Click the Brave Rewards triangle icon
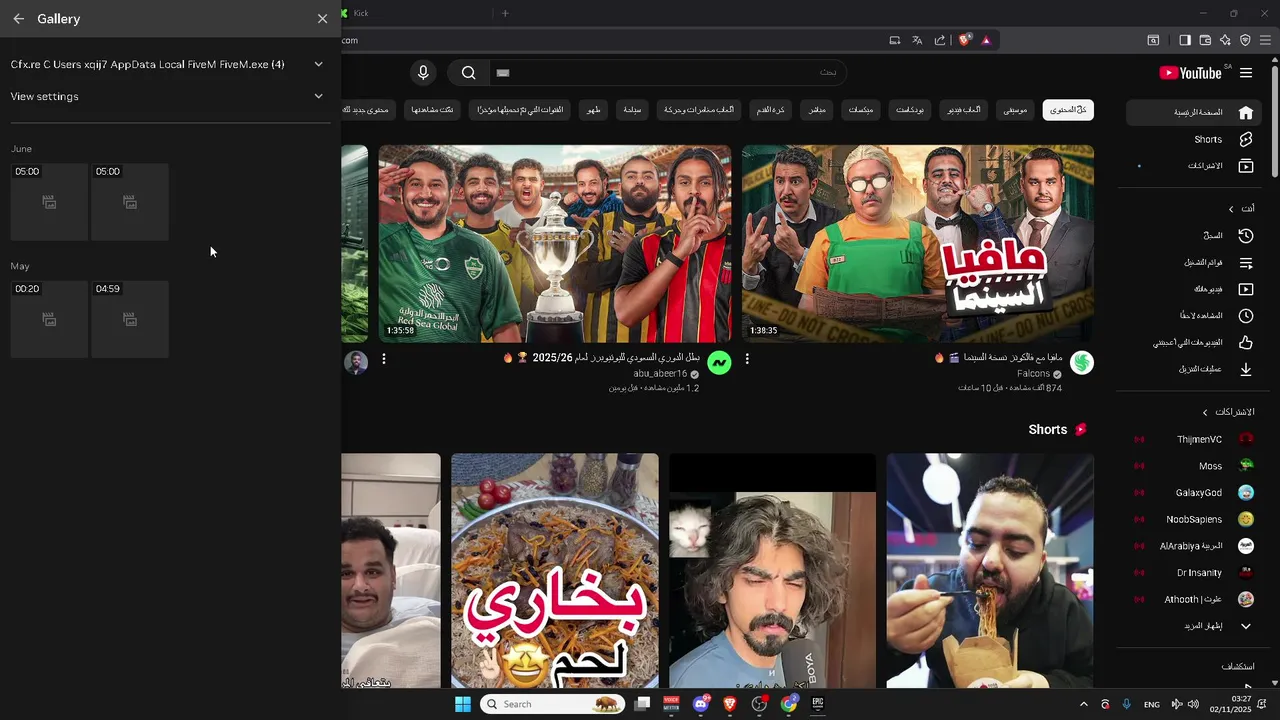This screenshot has height=720, width=1280. tap(986, 40)
